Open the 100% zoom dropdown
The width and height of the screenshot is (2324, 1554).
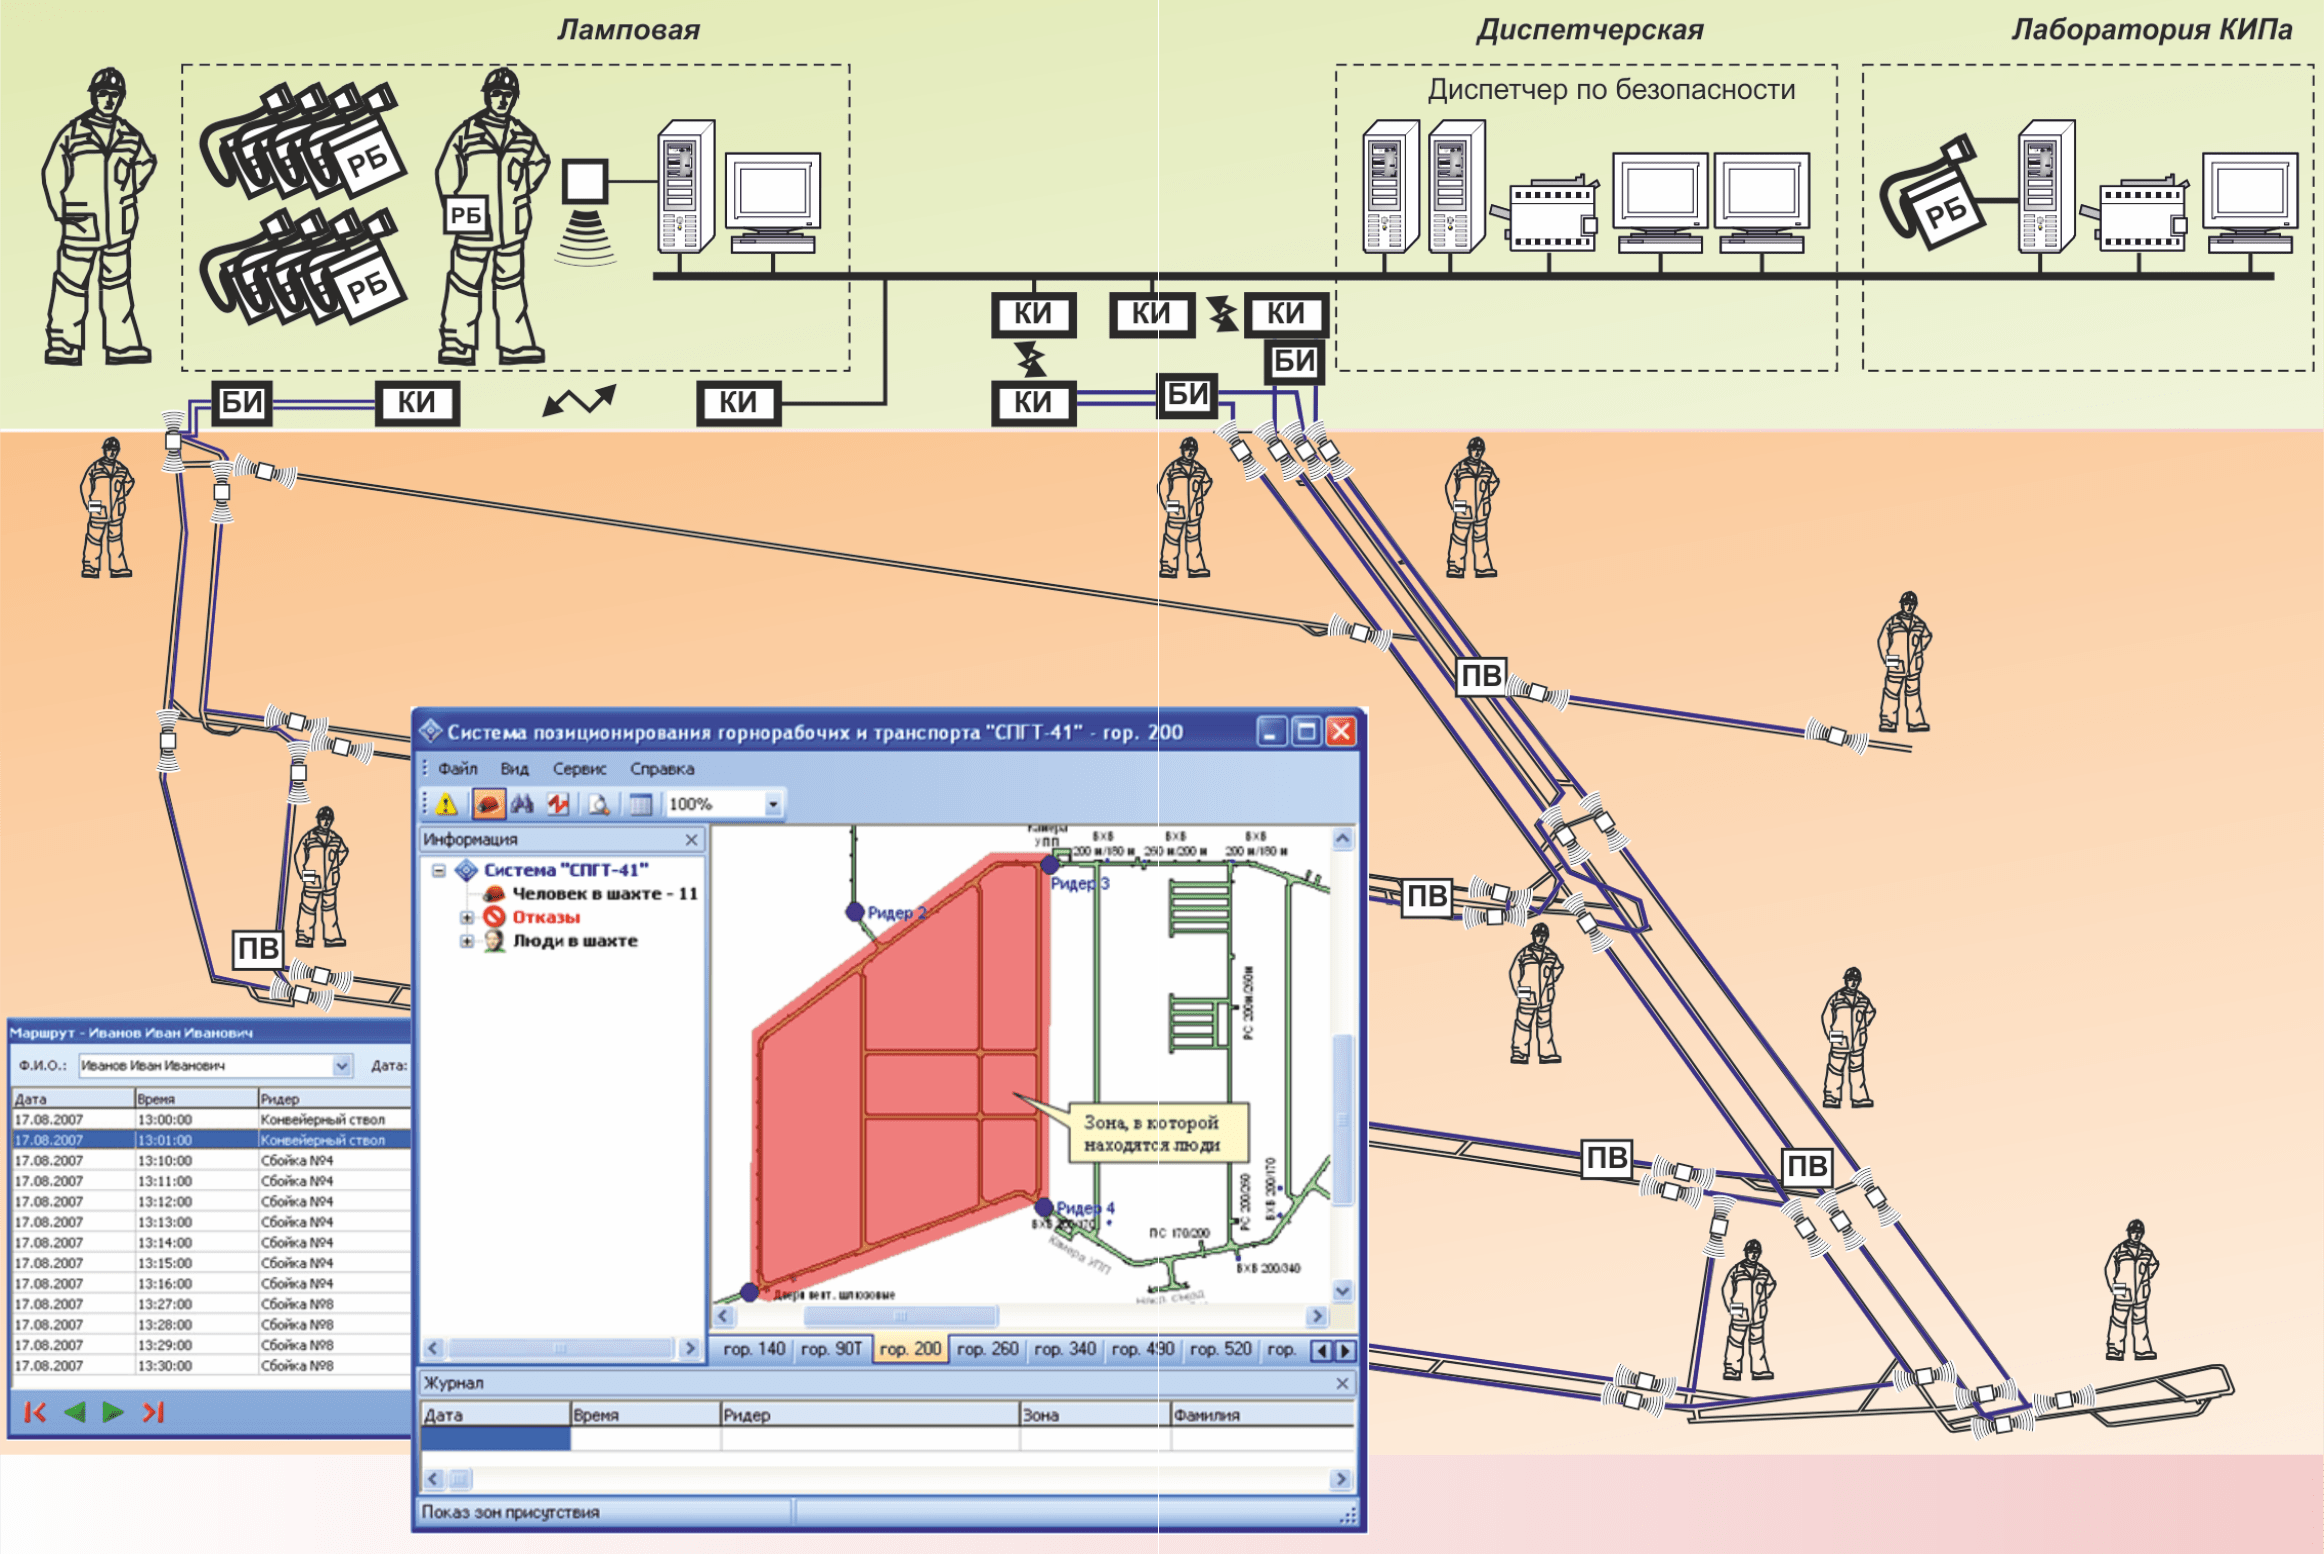(772, 804)
